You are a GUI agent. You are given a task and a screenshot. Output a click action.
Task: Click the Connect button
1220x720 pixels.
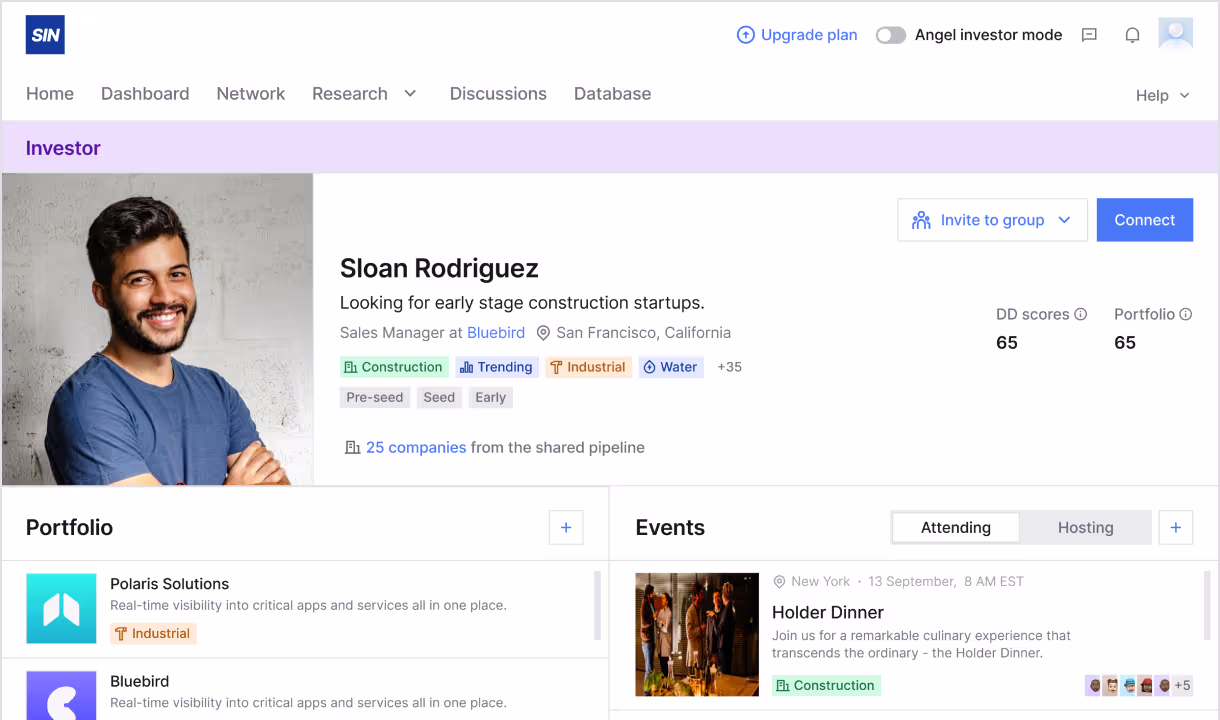(x=1145, y=220)
